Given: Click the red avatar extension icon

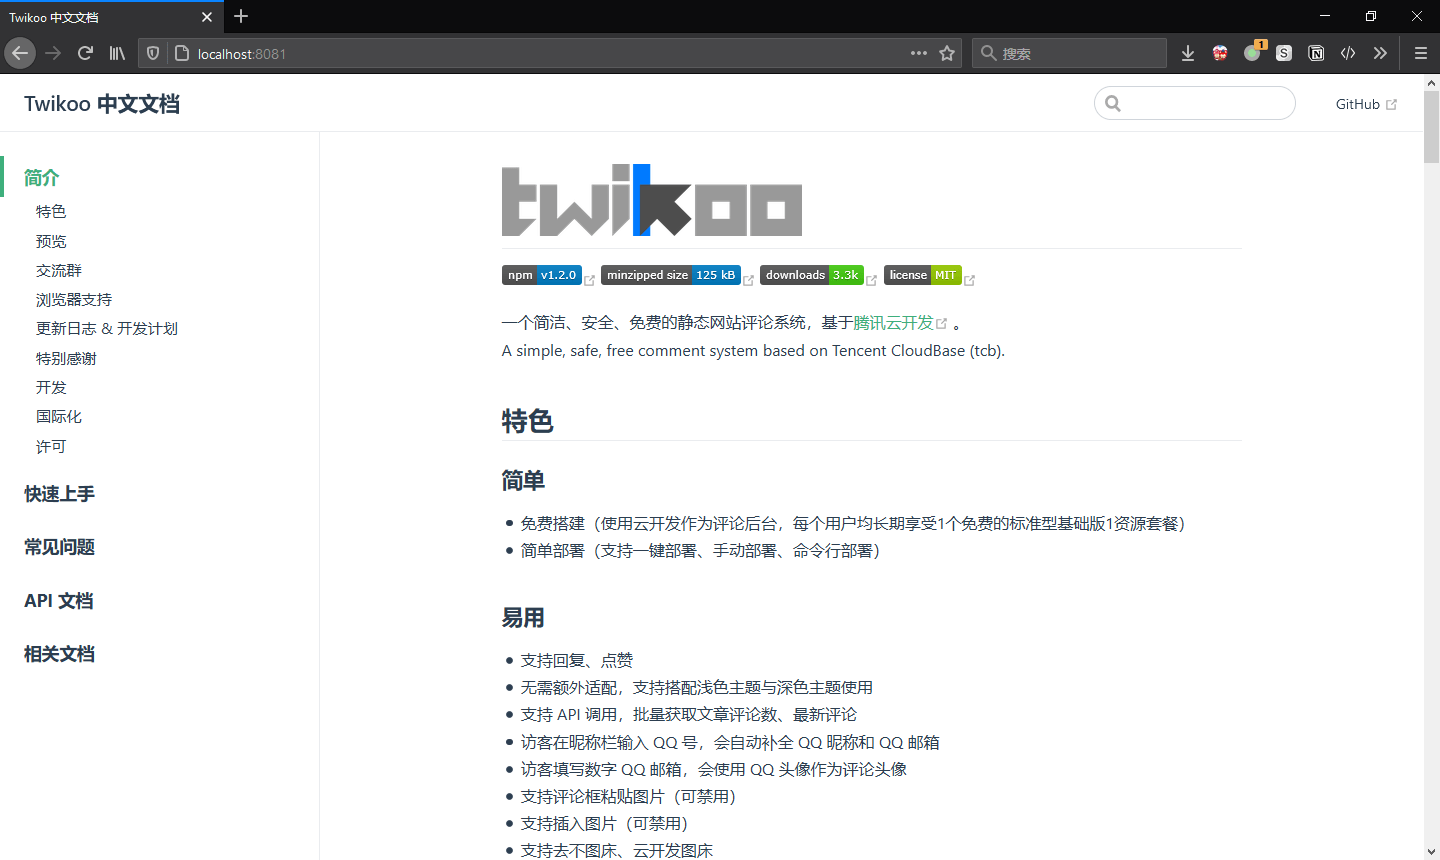Looking at the screenshot, I should tap(1220, 53).
